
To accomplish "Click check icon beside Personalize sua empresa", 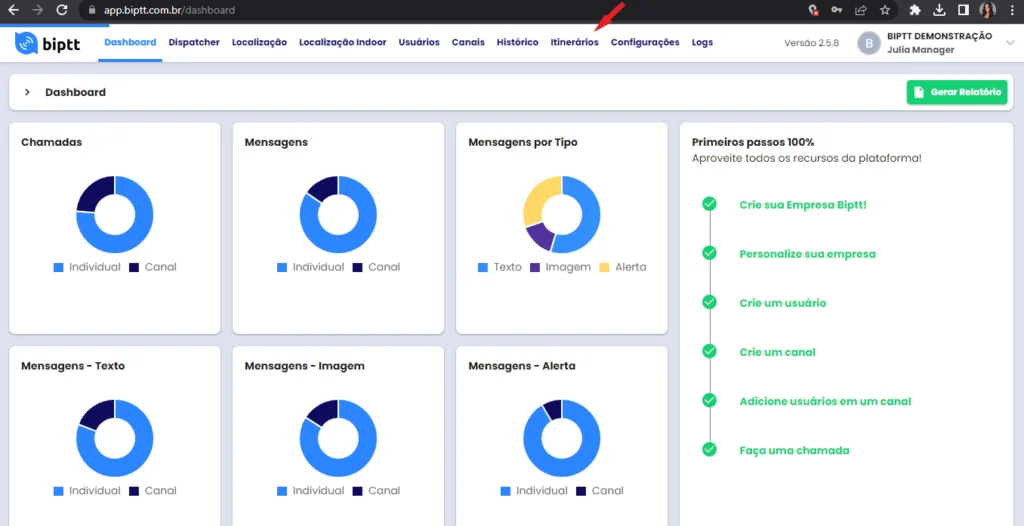I will [x=709, y=253].
